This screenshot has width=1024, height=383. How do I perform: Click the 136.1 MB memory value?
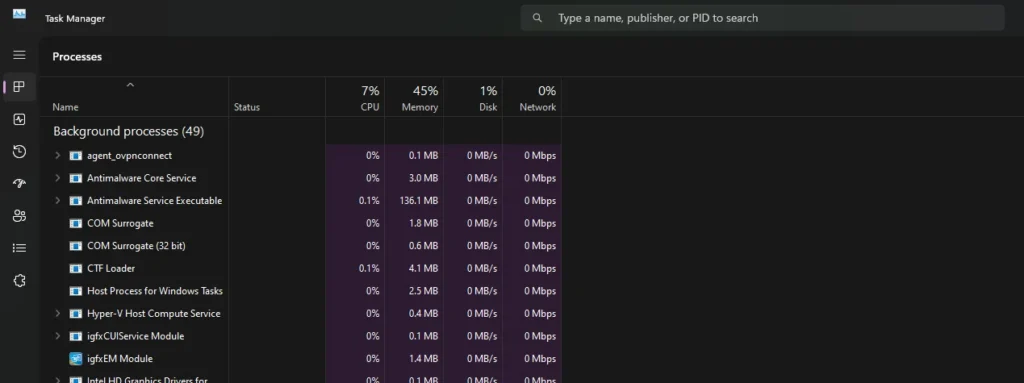419,201
